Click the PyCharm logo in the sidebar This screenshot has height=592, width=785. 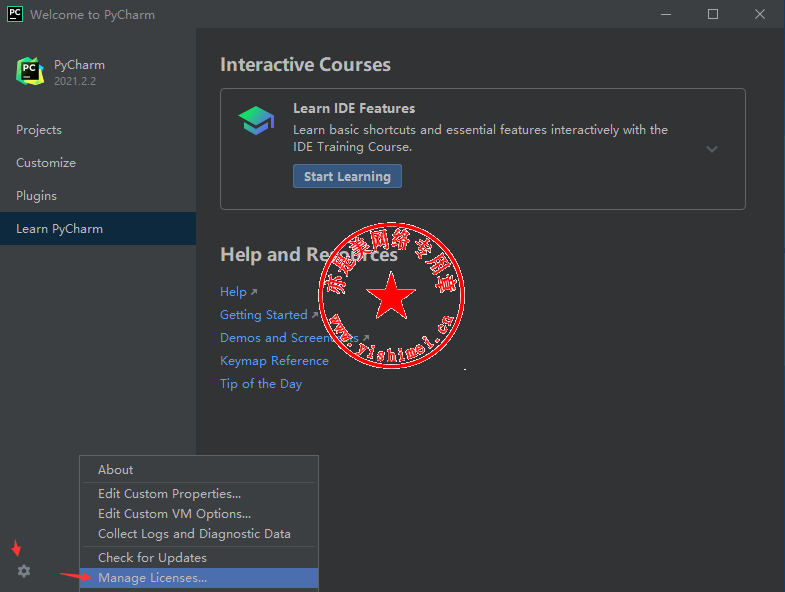(x=30, y=72)
